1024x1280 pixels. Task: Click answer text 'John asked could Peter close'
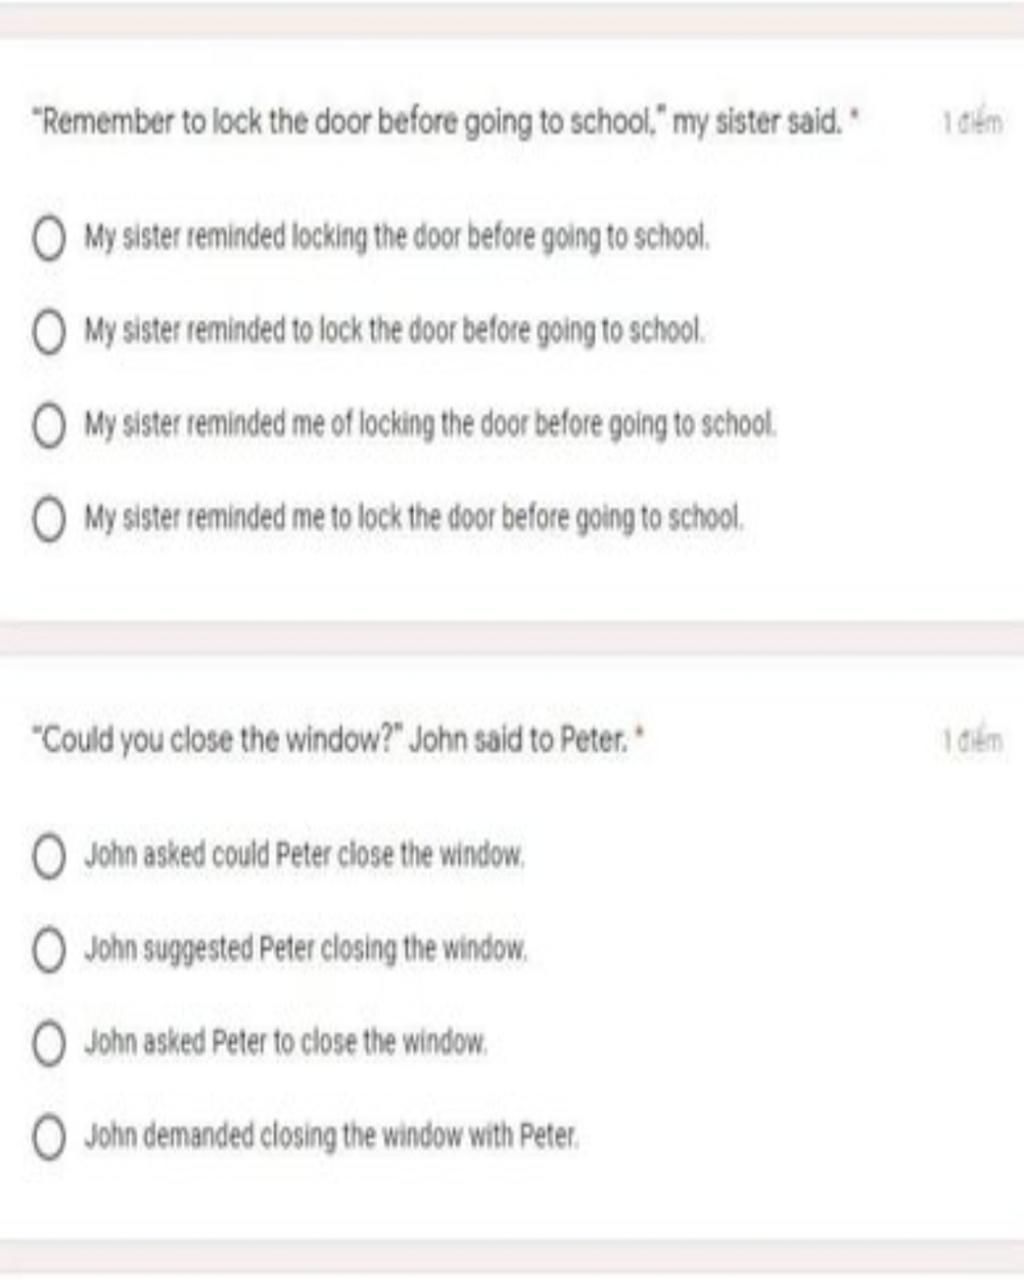[x=304, y=856]
